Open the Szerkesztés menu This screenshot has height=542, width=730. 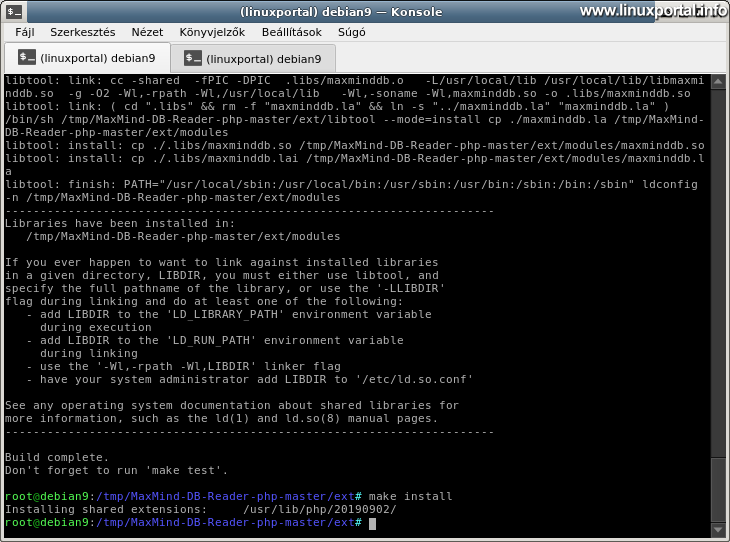point(82,32)
